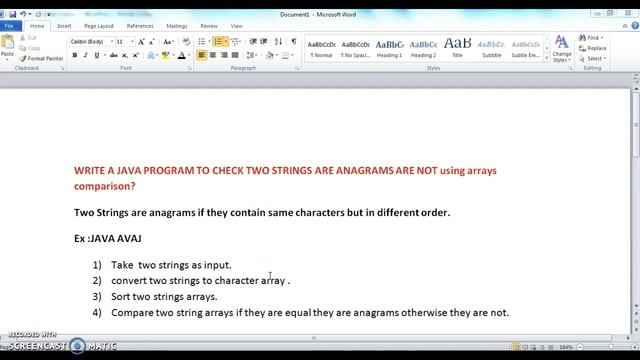Open the Font dialog launcher
Image resolution: width=640 pixels, height=360 pixels.
[189, 69]
